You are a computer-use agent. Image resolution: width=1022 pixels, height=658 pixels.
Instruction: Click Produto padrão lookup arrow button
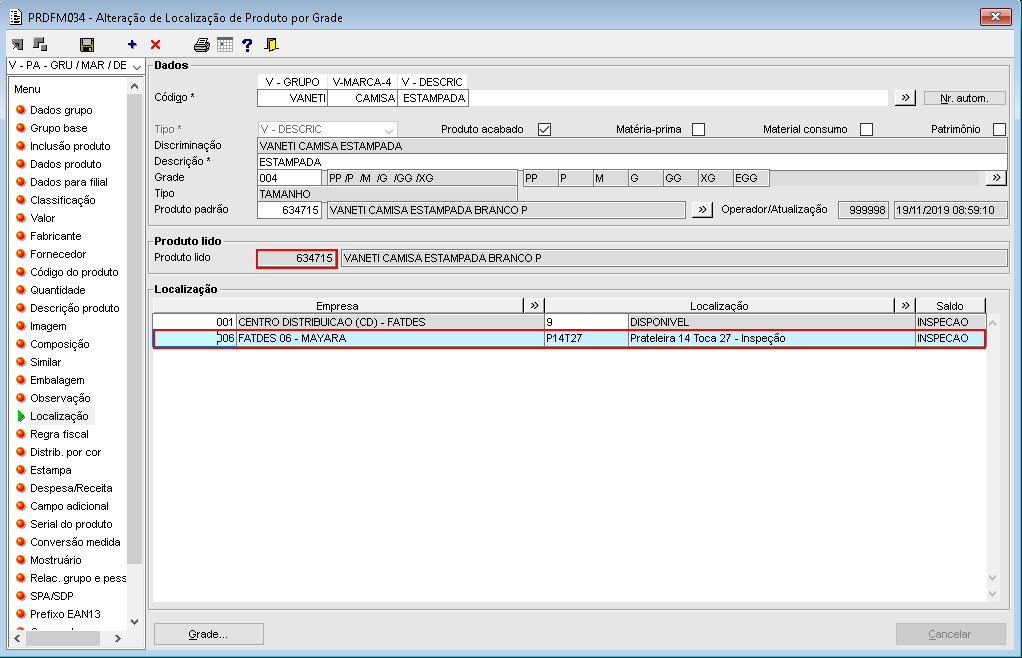point(701,210)
